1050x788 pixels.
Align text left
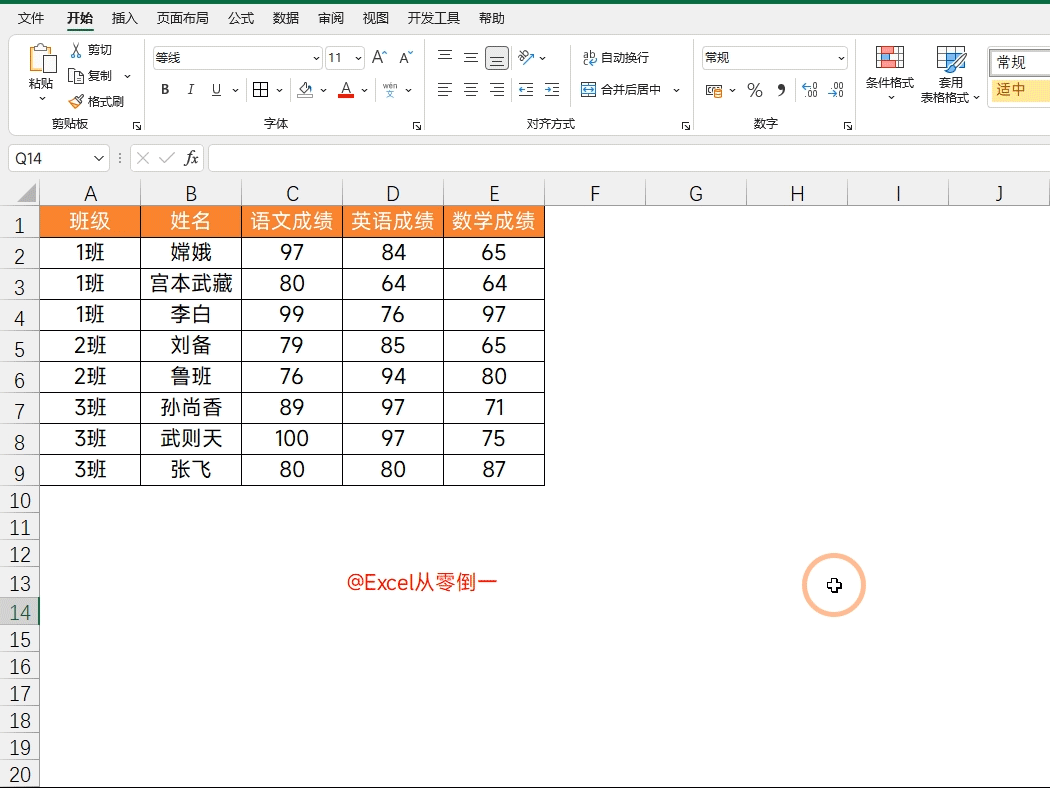click(x=445, y=90)
